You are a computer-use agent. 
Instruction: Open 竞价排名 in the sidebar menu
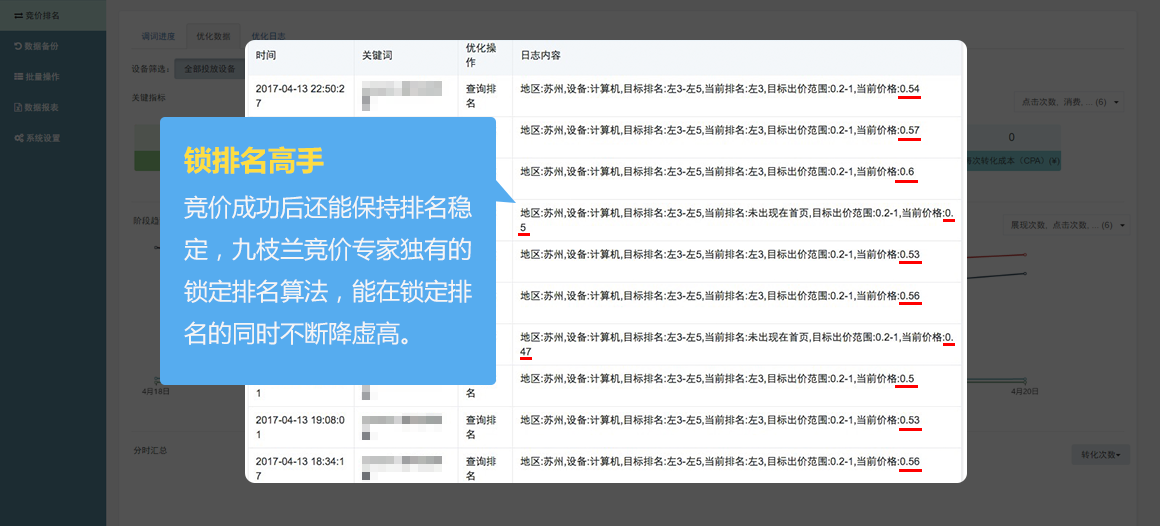(x=53, y=15)
